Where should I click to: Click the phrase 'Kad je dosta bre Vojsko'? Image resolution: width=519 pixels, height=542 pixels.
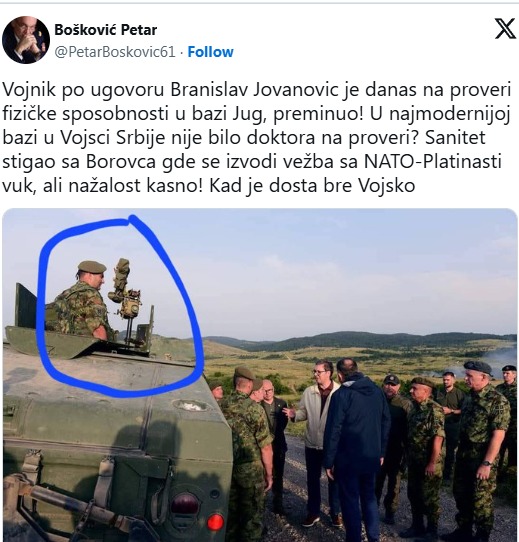312,185
